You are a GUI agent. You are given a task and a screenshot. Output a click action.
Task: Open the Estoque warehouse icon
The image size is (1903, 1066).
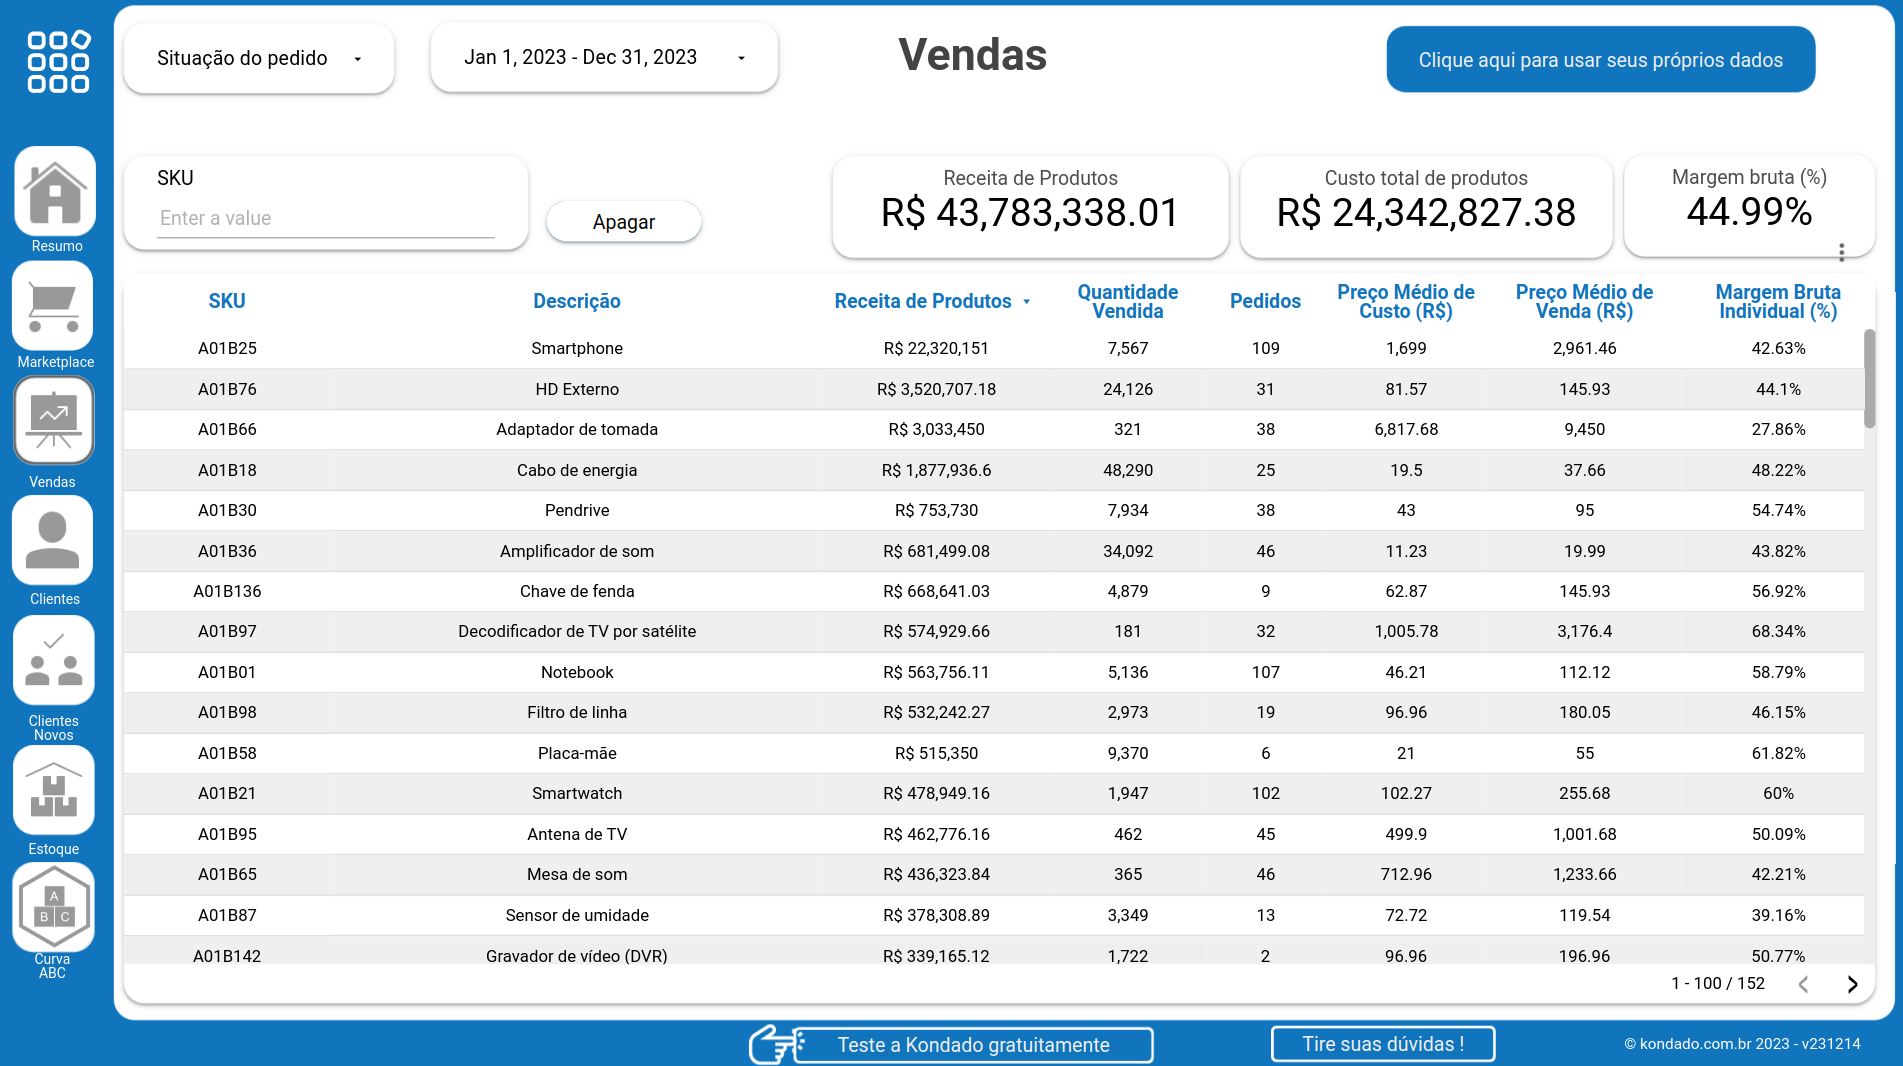click(x=53, y=790)
